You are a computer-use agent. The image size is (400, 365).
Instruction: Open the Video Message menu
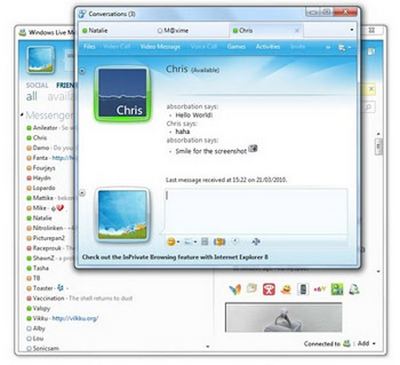[160, 46]
